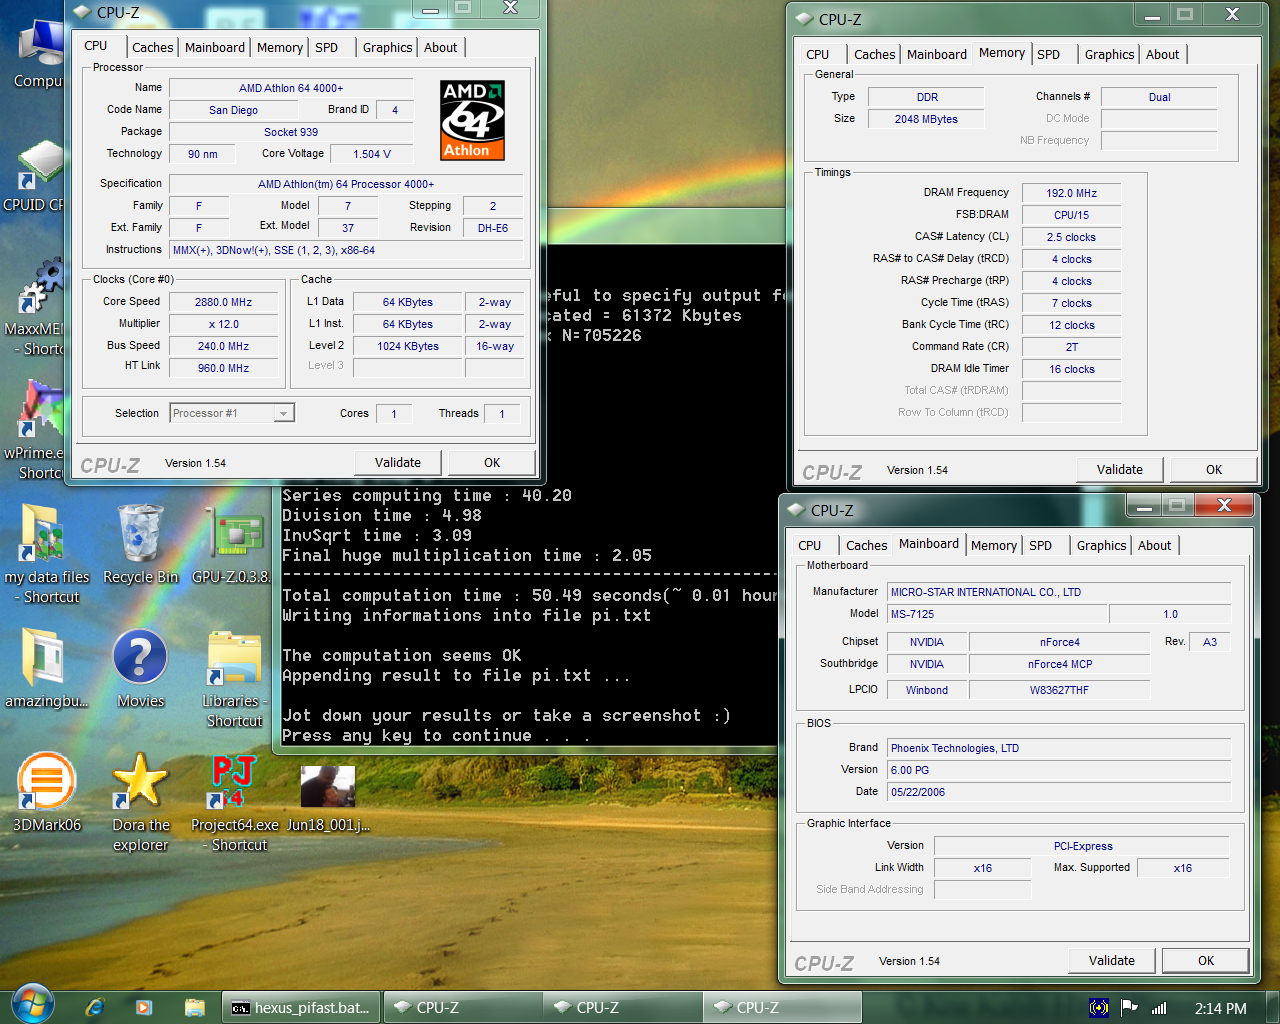Click the Southbridge nForce4 MCP value
Screen dimensions: 1280x1024
click(x=1060, y=664)
